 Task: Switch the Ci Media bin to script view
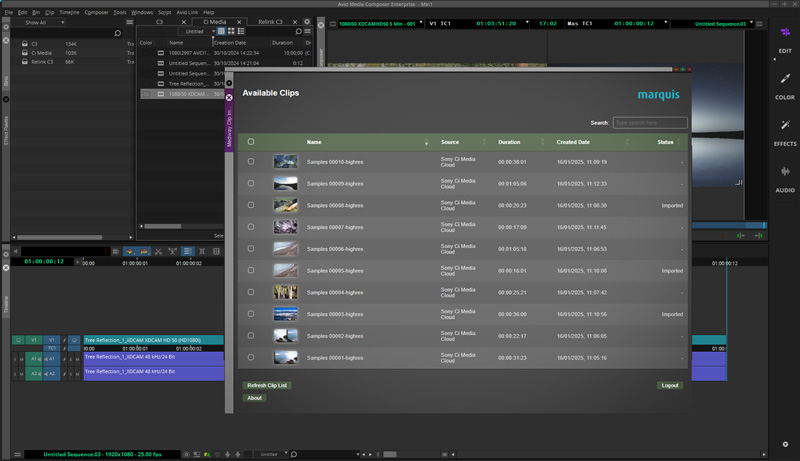[x=241, y=32]
